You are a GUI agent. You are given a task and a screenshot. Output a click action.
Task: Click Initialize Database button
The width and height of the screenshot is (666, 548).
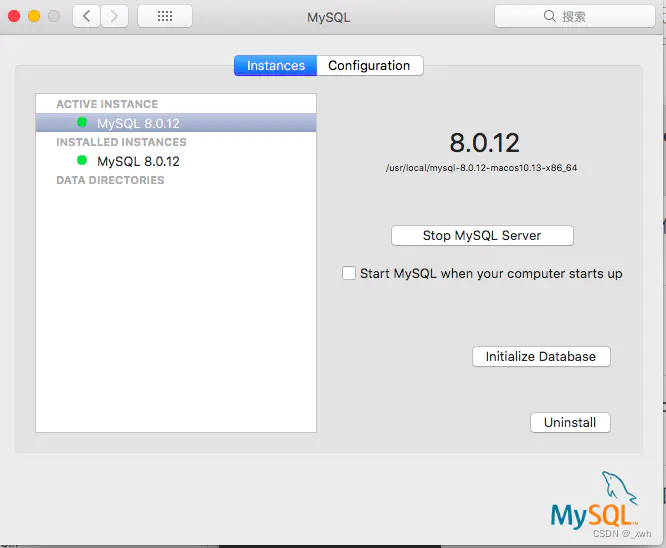click(x=541, y=356)
